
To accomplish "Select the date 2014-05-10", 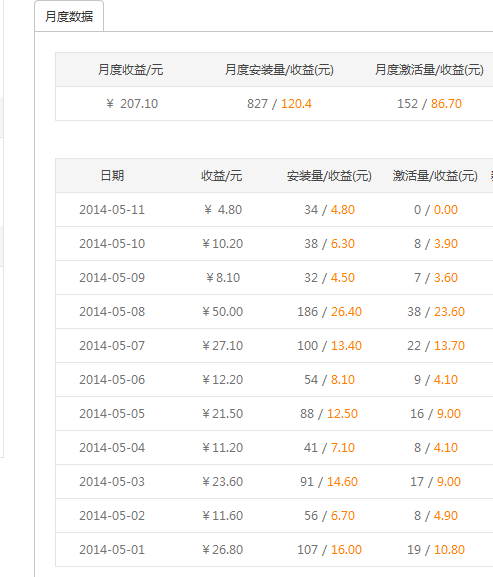I will 112,244.
